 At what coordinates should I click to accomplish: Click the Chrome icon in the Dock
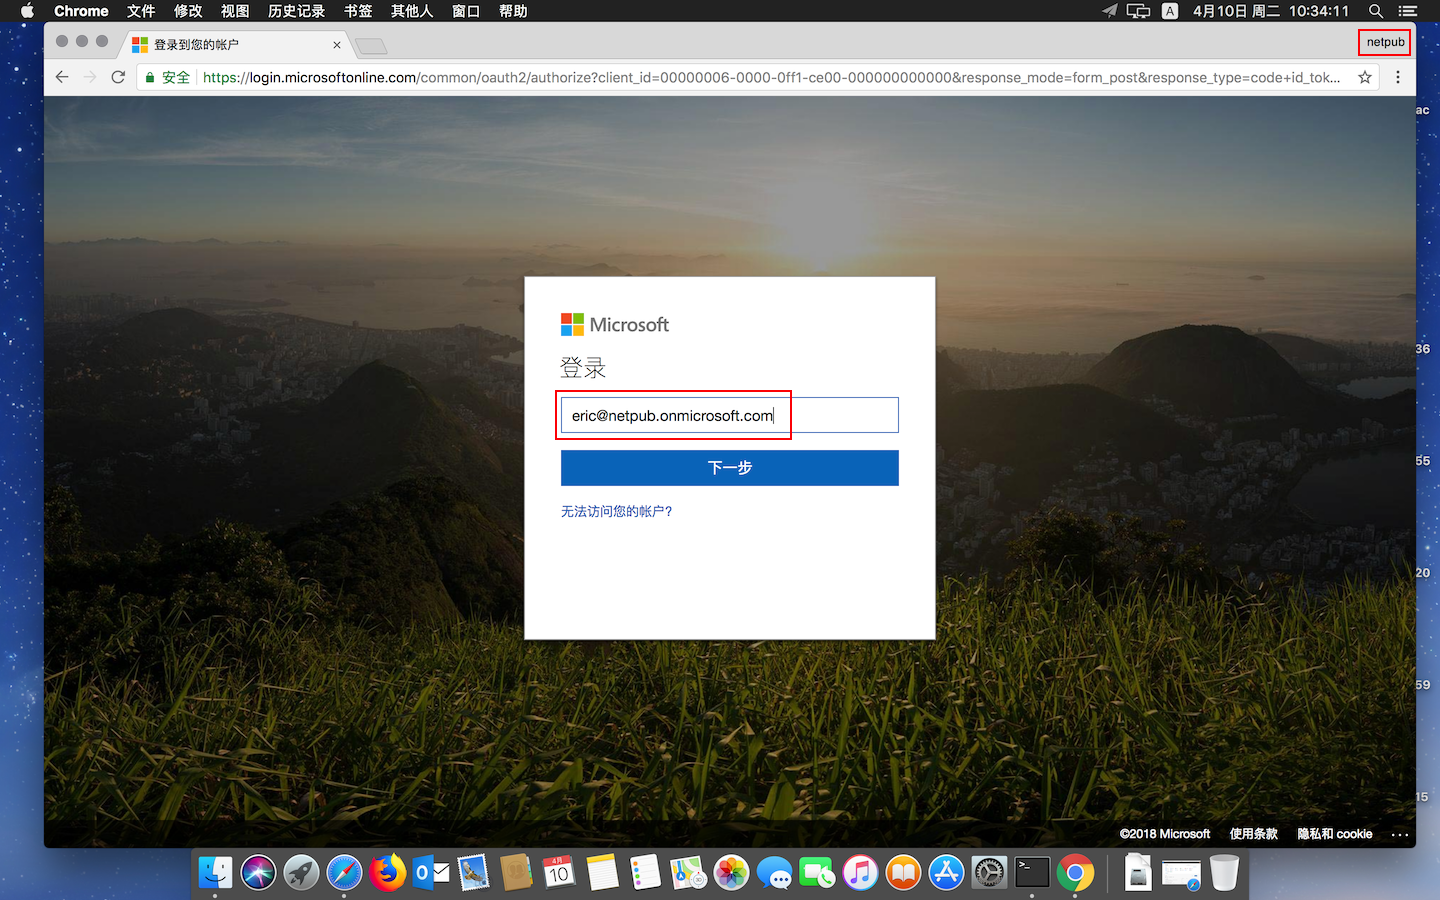click(x=1075, y=873)
